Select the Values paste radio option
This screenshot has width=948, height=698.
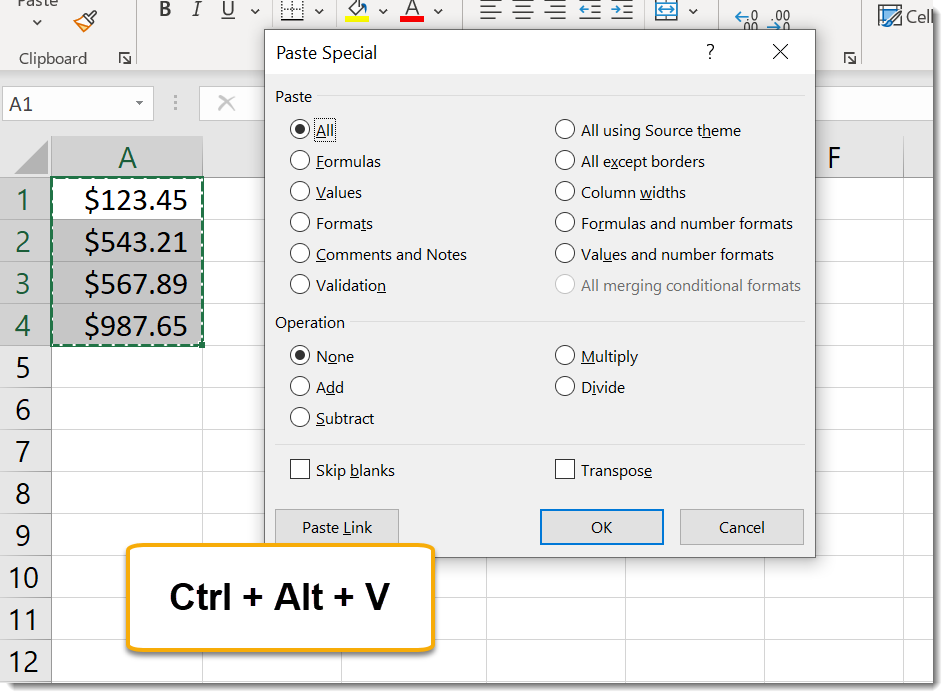click(300, 192)
